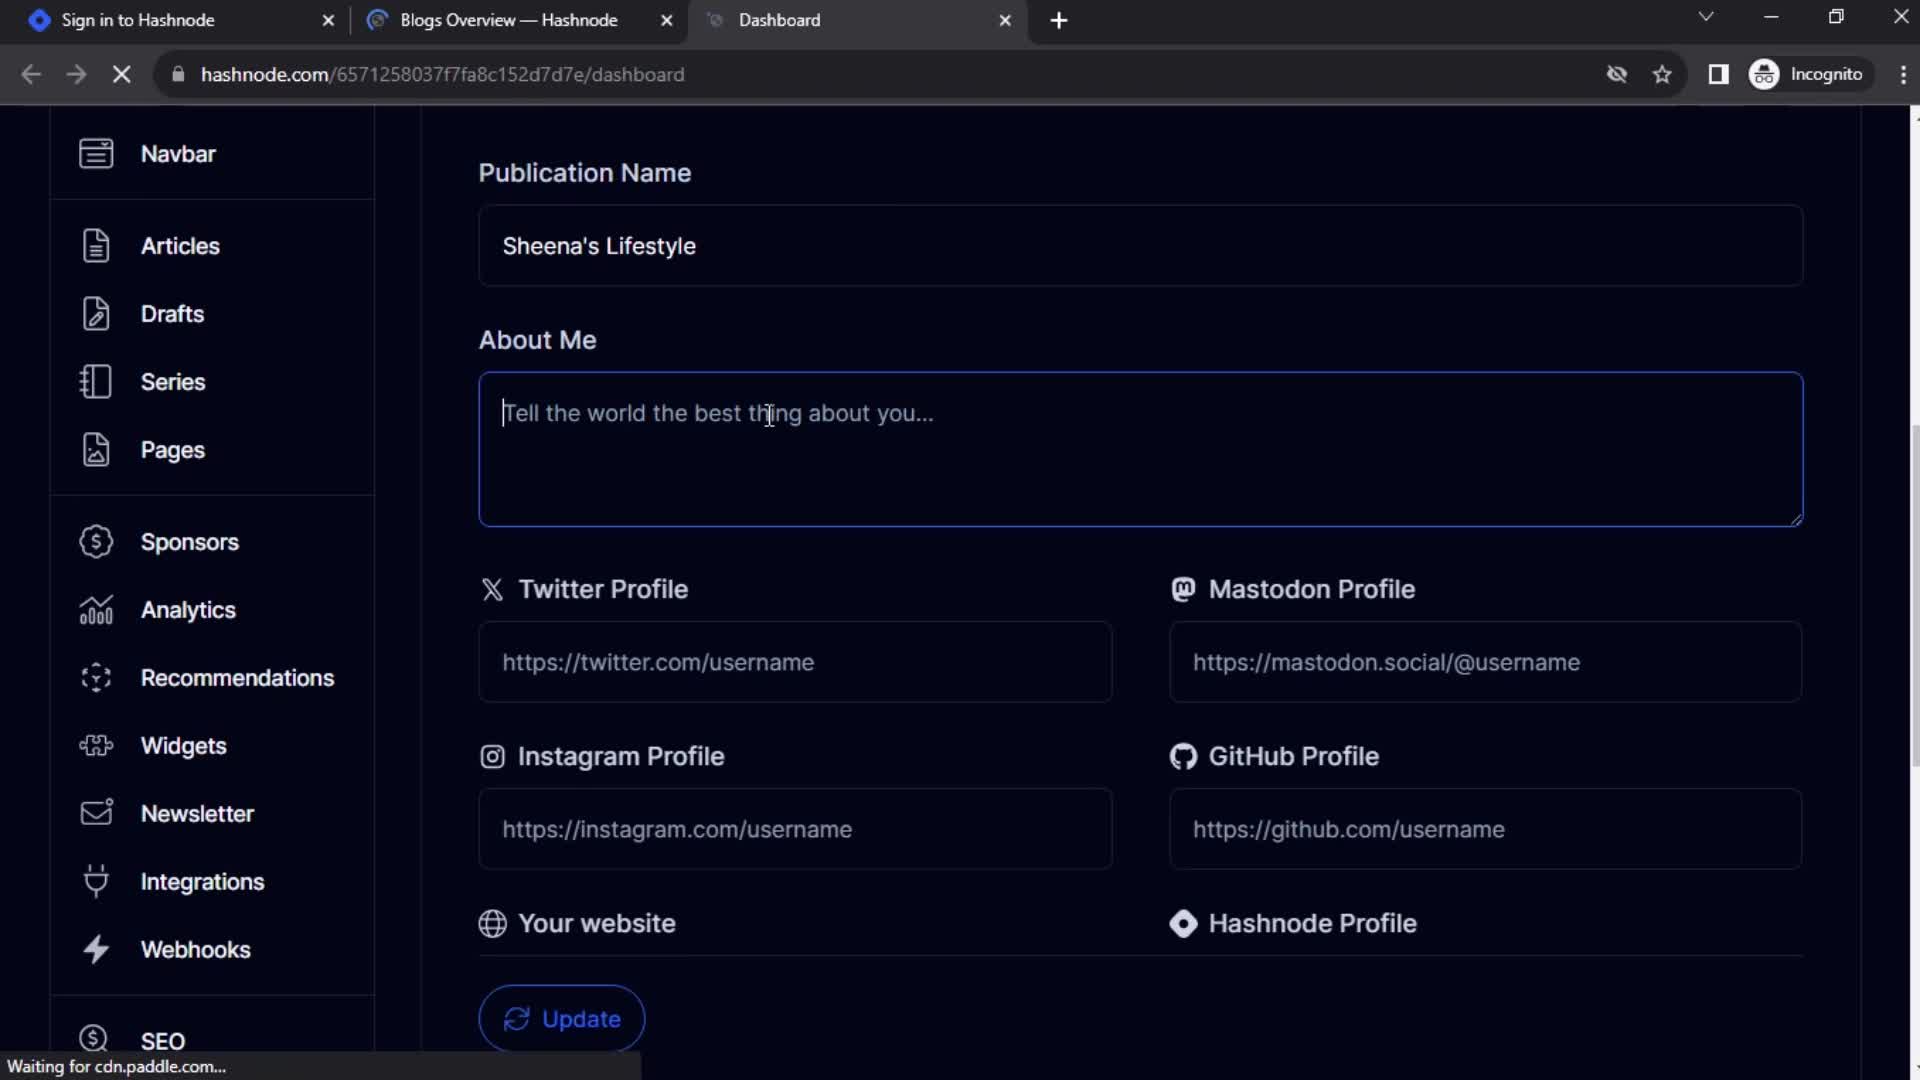This screenshot has height=1080, width=1920.
Task: Open the Navbar settings icon
Action: [x=96, y=154]
